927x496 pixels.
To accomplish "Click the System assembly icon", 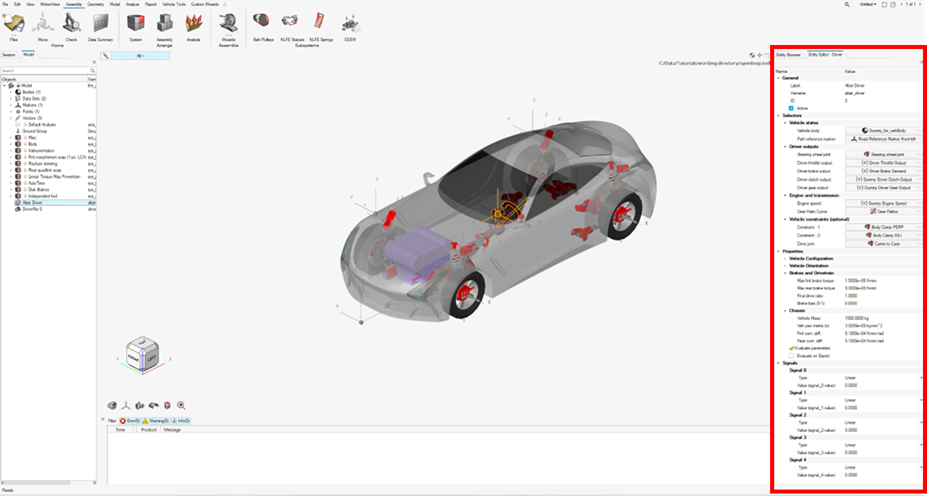I will coord(135,24).
